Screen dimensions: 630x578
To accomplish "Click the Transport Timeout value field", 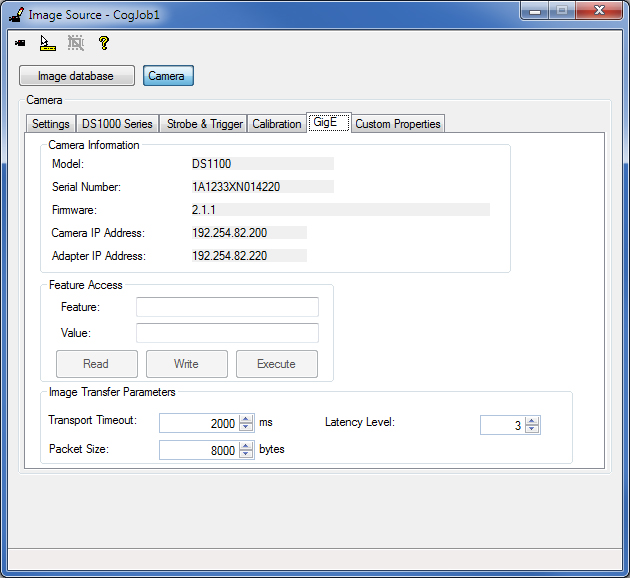I will (x=199, y=423).
